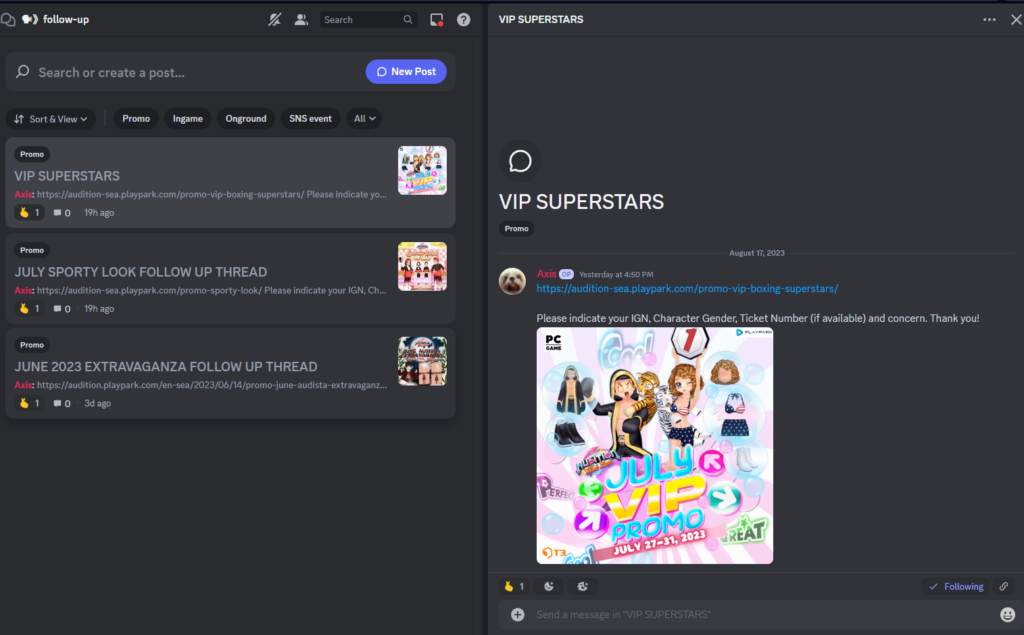
Task: Toggle reaction on VIP SUPERSTARS post
Action: coord(29,212)
